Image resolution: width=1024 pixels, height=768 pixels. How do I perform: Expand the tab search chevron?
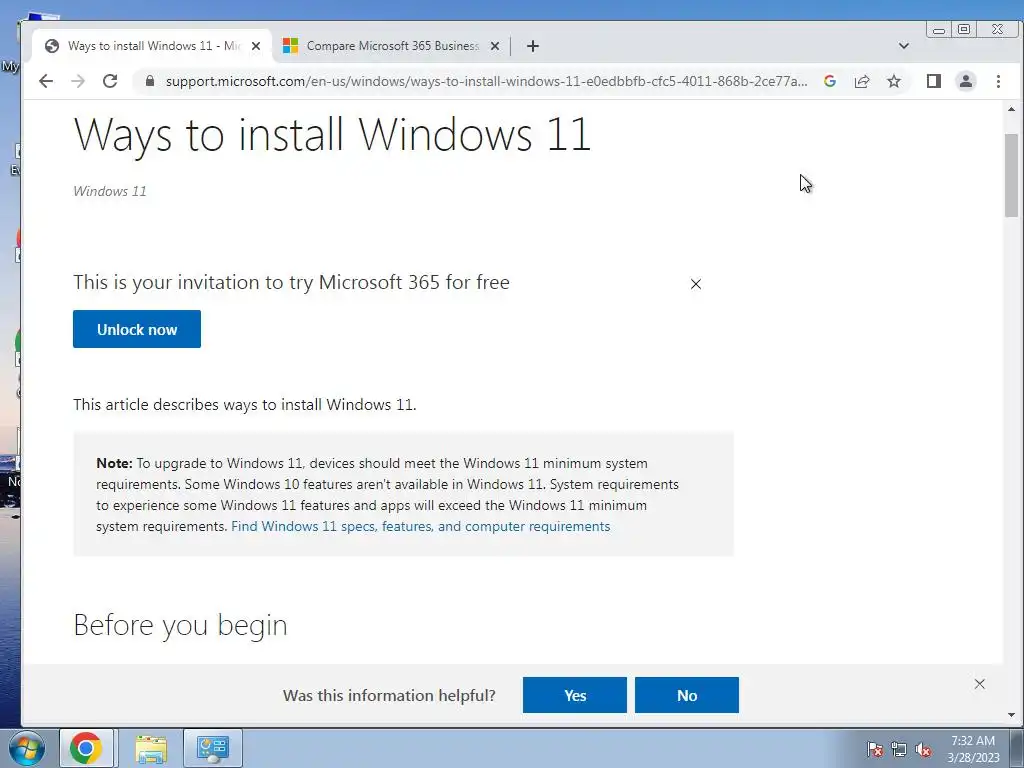coord(904,46)
